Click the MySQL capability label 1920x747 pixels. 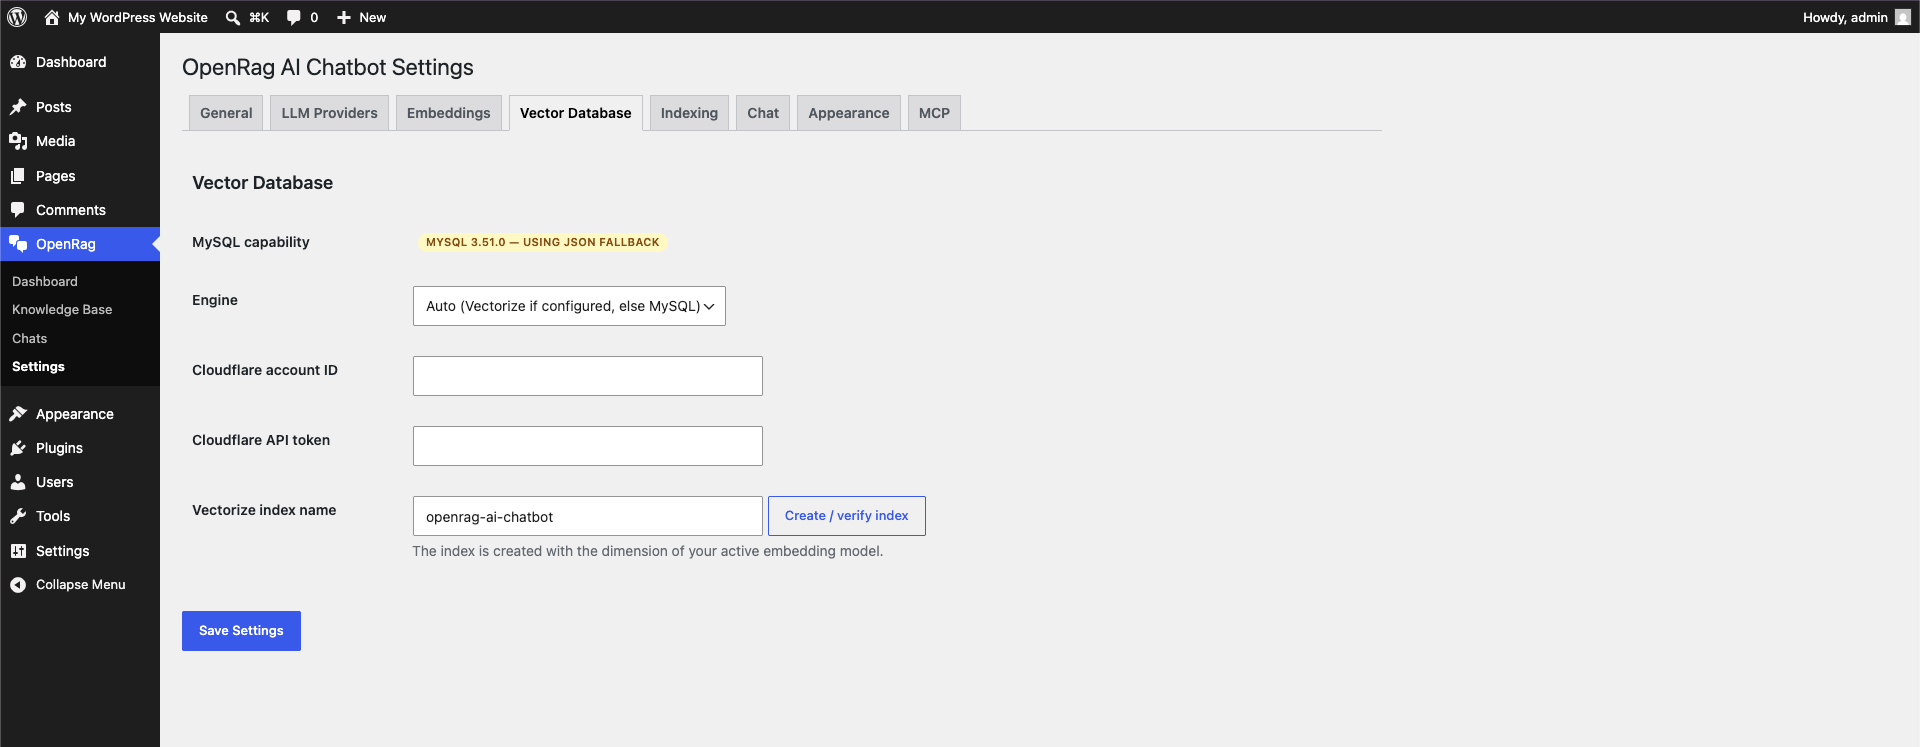click(251, 242)
